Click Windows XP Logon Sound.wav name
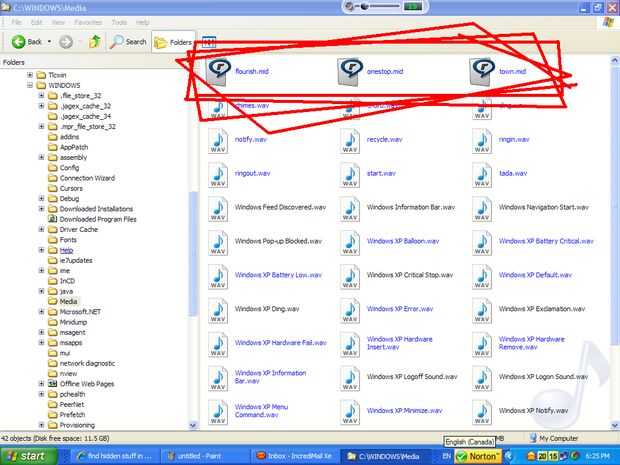 click(x=543, y=377)
